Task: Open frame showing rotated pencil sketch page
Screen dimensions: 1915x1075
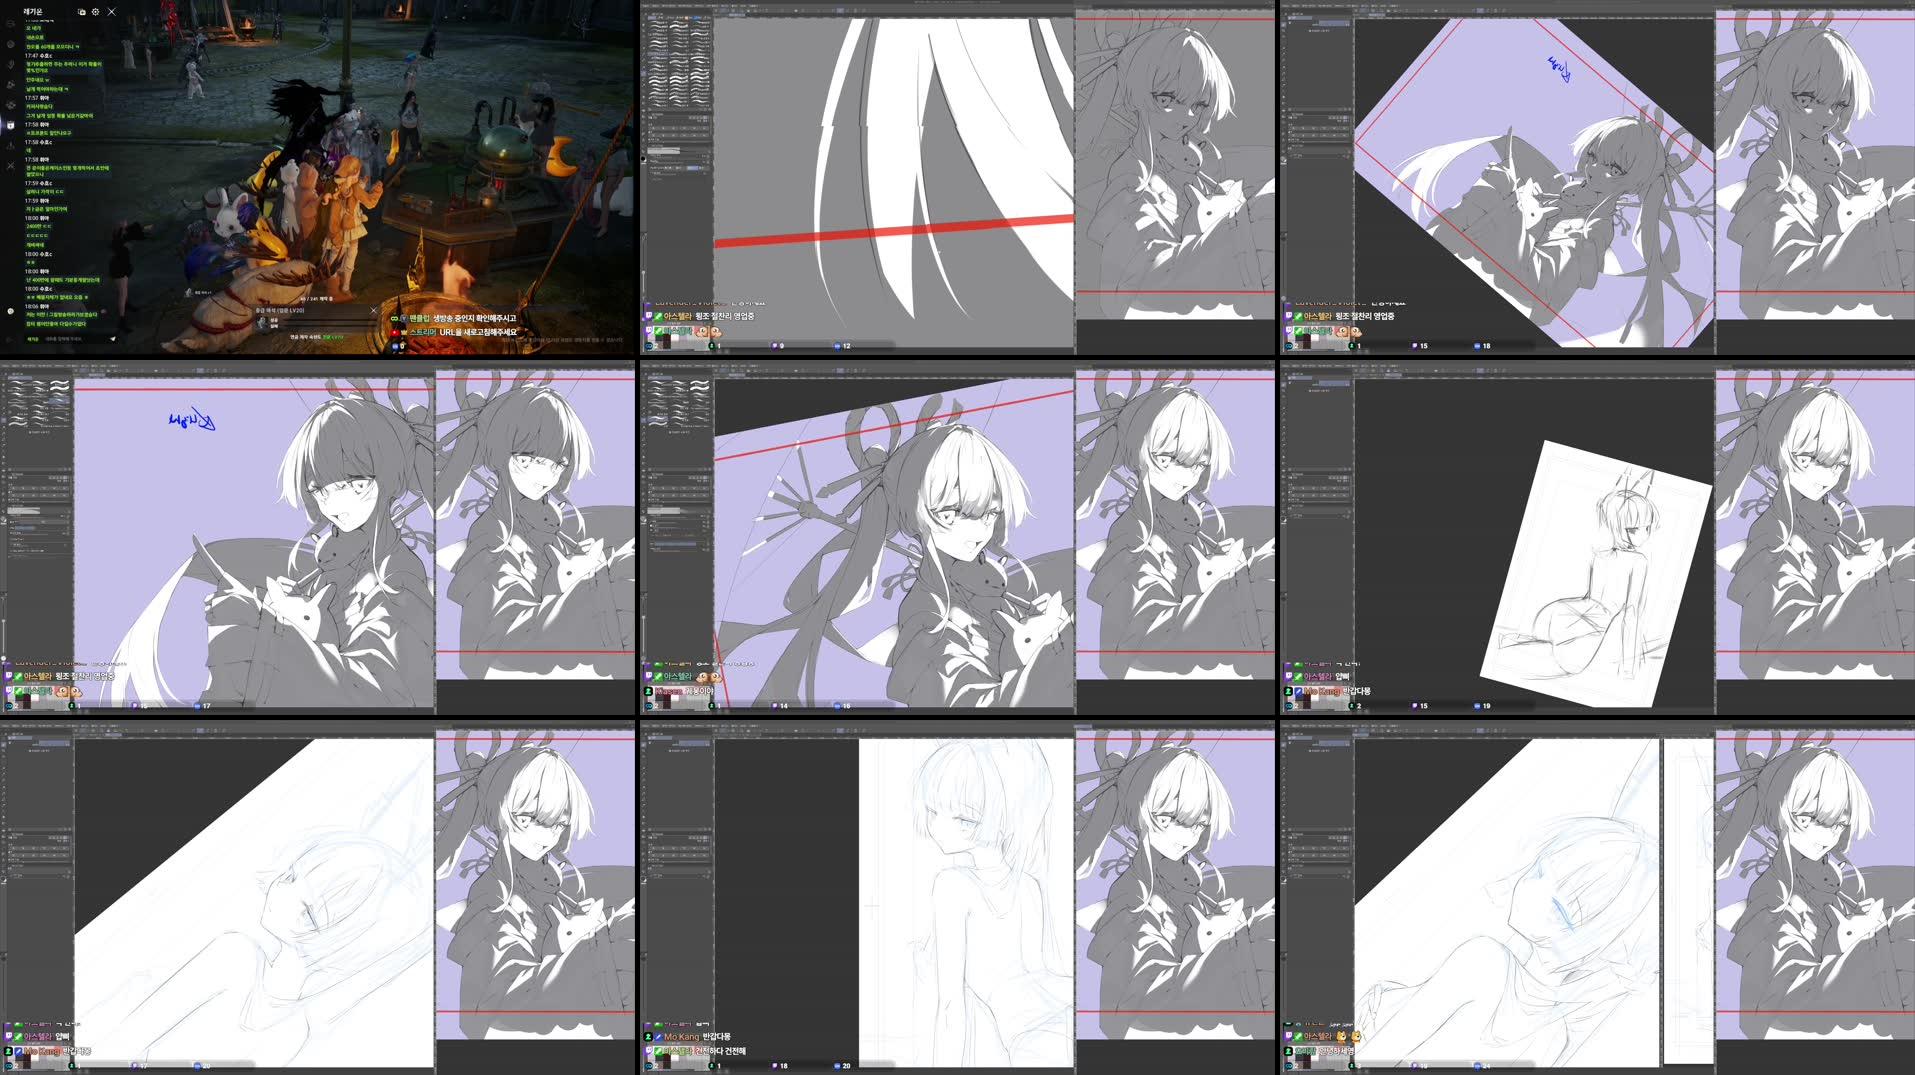Action: click(1598, 538)
